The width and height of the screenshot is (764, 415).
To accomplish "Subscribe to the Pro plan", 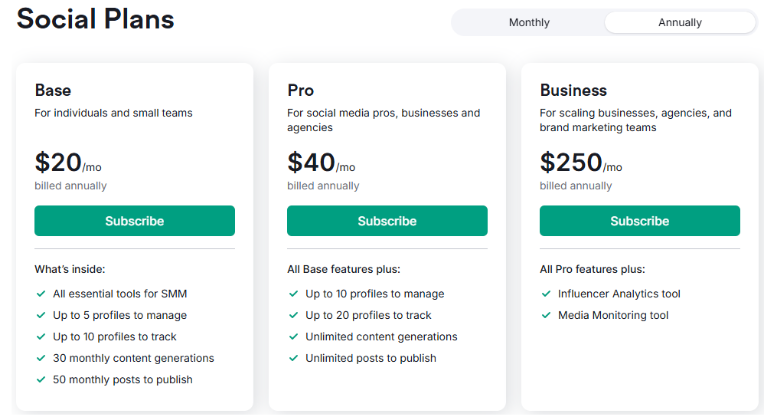I will [x=387, y=221].
